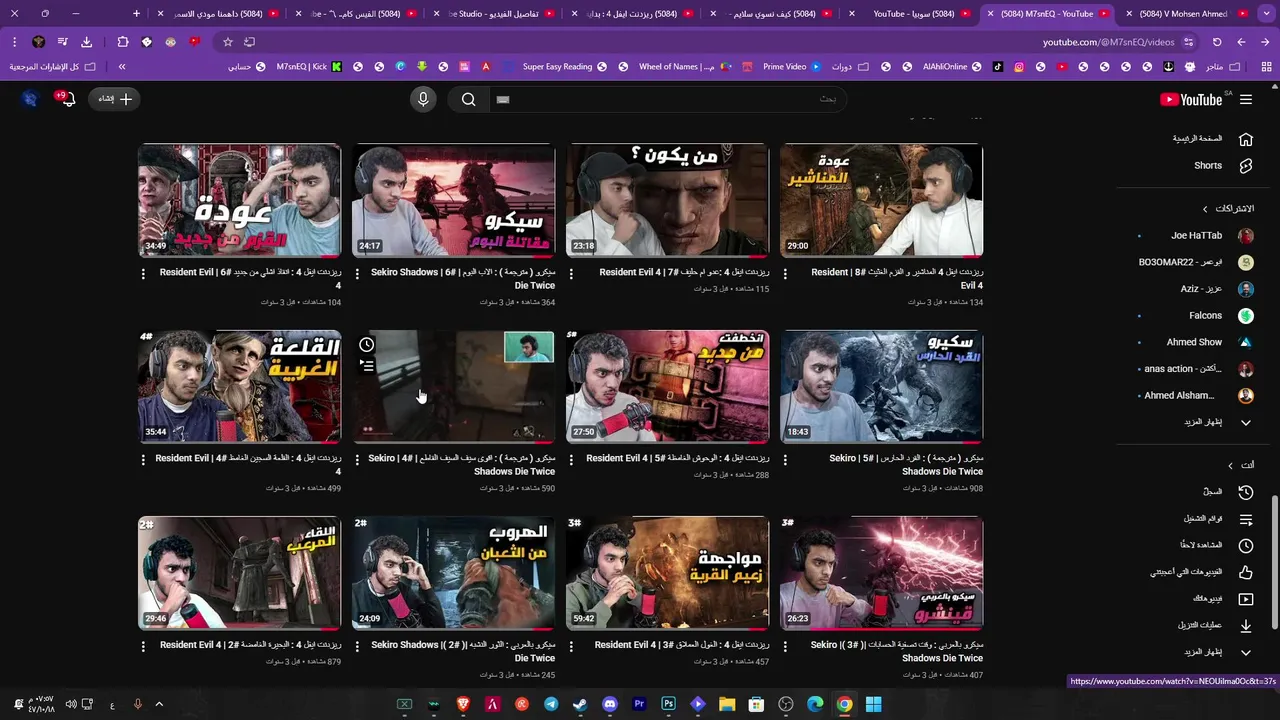Open the extensions puzzle menu
Screen dimensions: 1280x720
pyautogui.click(x=123, y=42)
